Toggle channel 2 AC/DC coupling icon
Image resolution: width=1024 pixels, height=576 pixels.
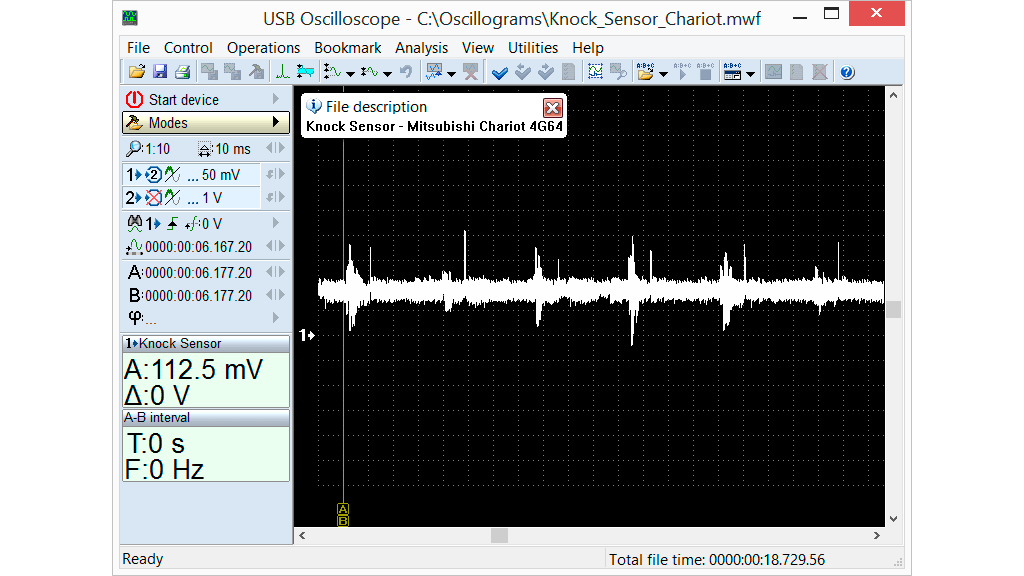pos(172,198)
